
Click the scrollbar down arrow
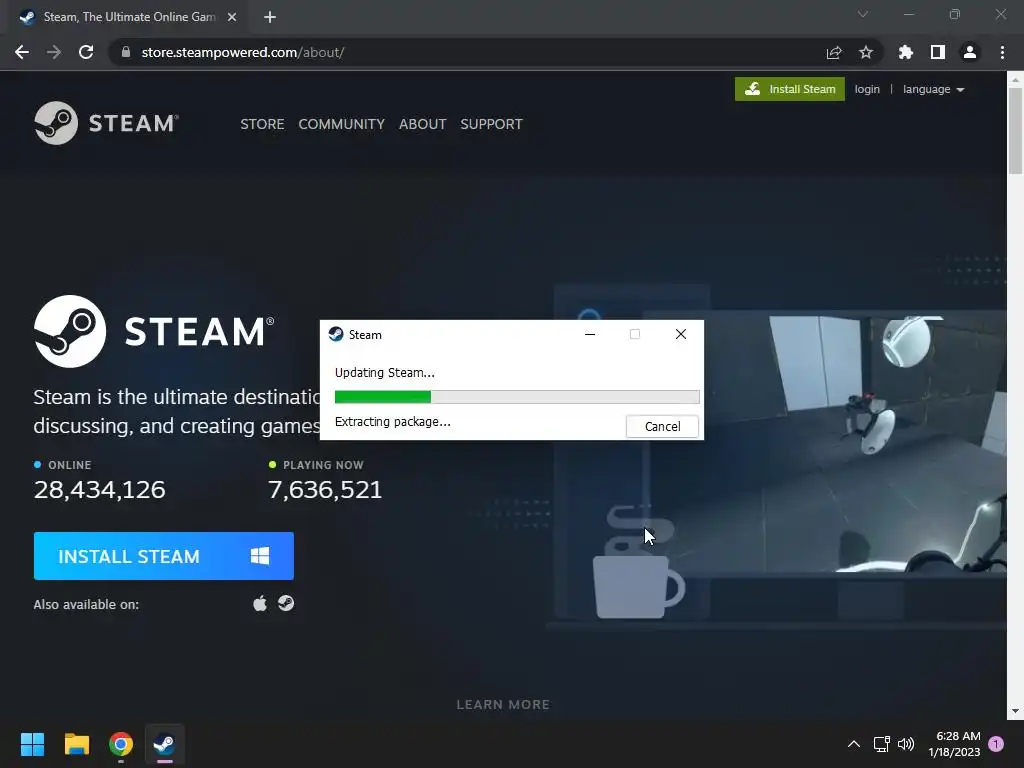click(1015, 711)
